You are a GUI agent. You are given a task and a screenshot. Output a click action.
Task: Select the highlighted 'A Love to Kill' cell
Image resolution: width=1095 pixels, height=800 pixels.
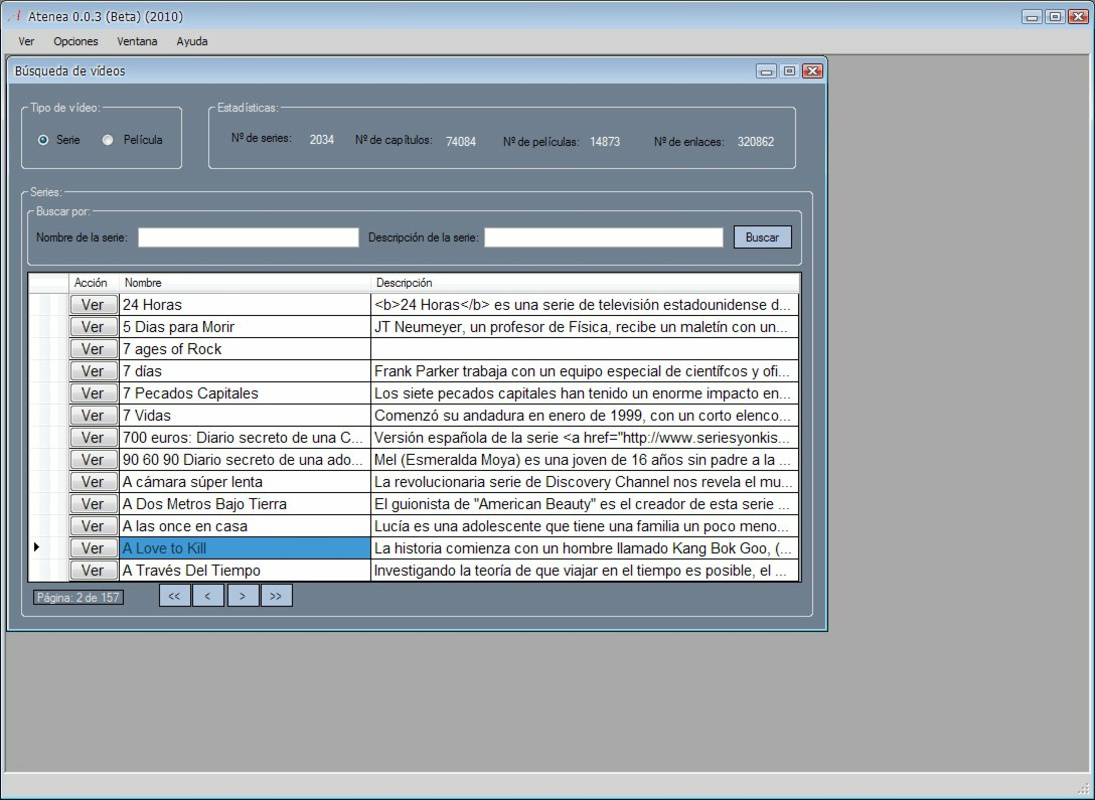tap(244, 548)
